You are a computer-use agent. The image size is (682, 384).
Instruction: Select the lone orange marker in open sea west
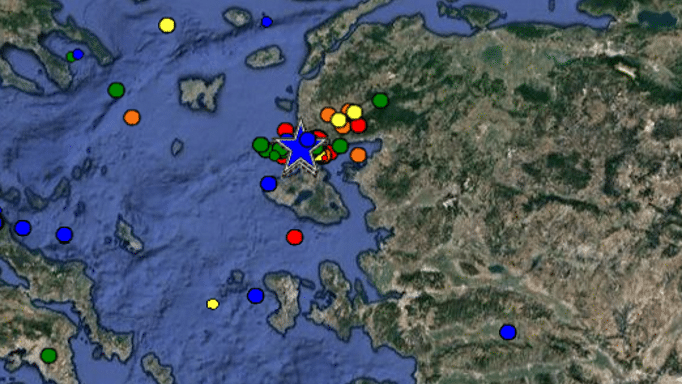tap(131, 117)
